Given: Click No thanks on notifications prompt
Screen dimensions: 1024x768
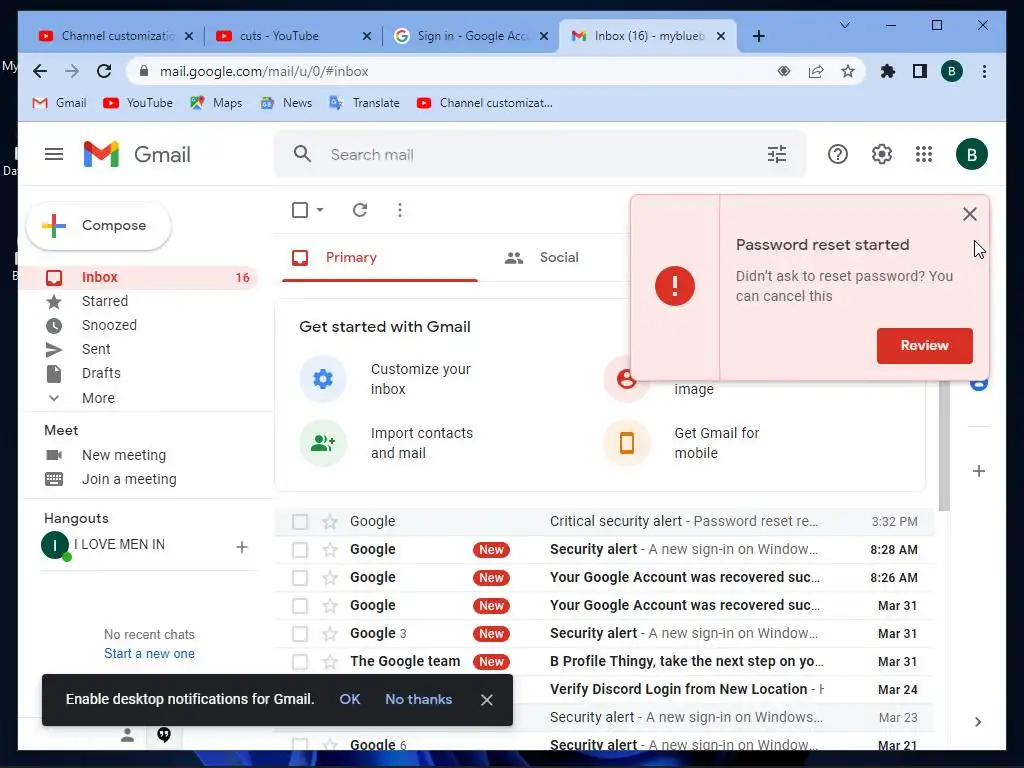Looking at the screenshot, I should pyautogui.click(x=419, y=699).
